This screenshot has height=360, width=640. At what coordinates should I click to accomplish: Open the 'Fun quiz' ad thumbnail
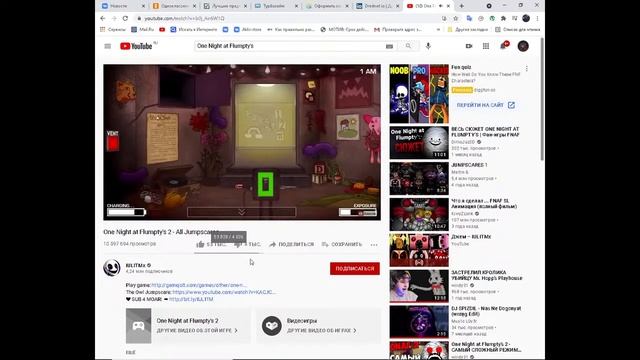[419, 93]
